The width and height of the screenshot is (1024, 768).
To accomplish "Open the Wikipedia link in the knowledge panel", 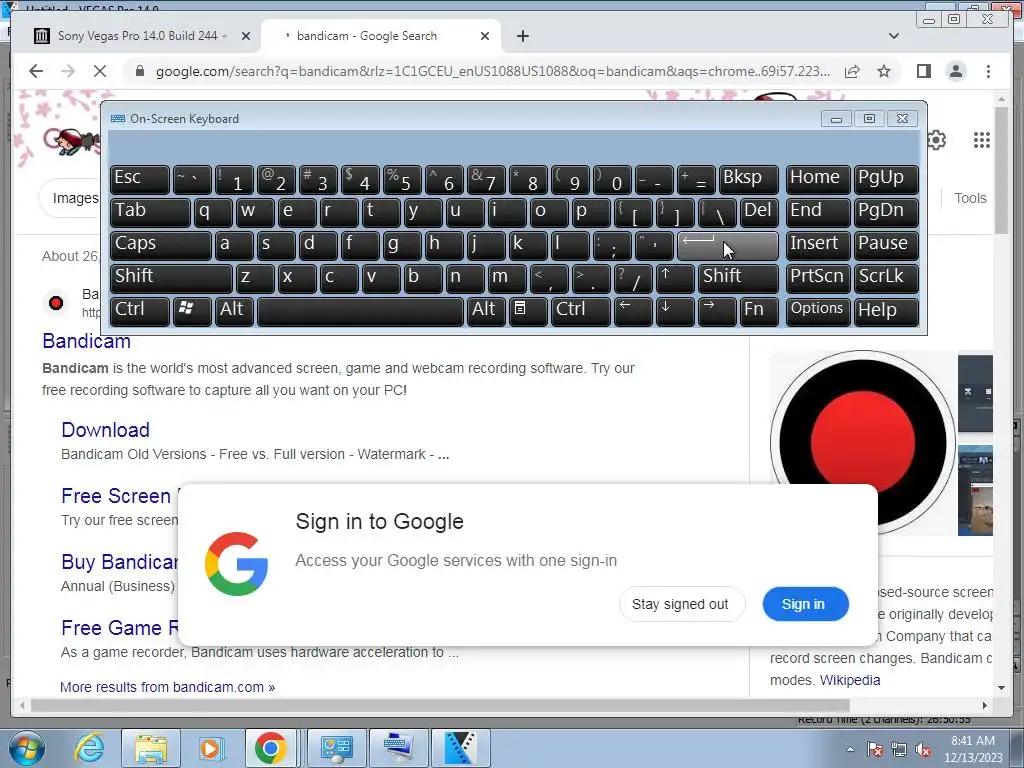I will tap(850, 680).
